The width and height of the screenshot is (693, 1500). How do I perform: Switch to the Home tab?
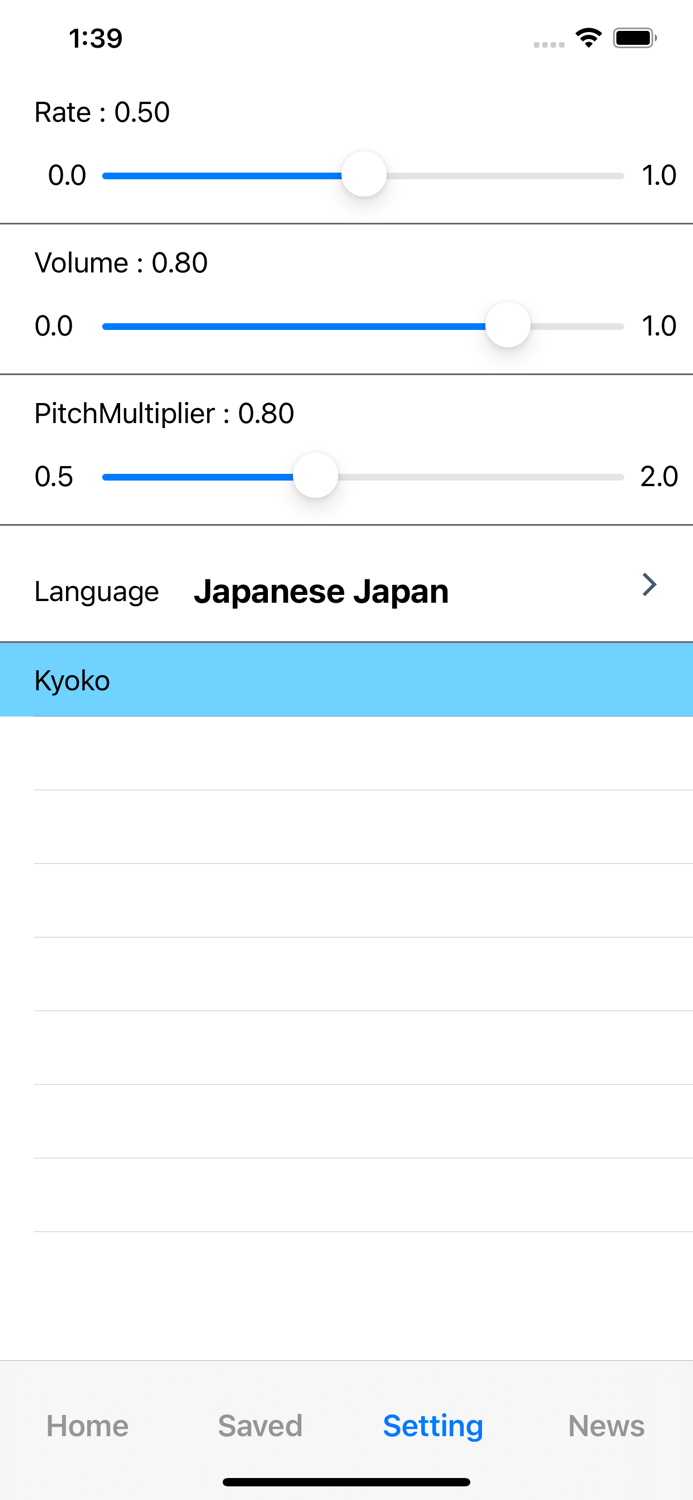(87, 1425)
